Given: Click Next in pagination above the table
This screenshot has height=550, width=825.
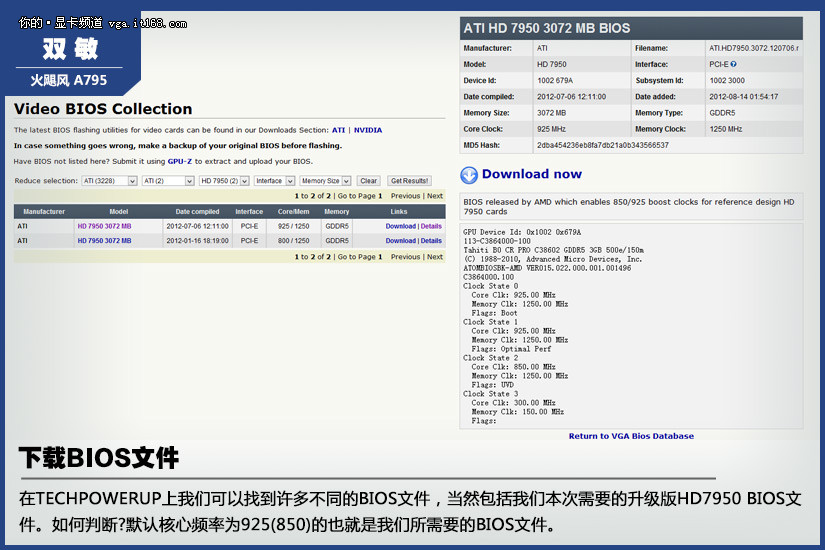Looking at the screenshot, I should point(435,196).
